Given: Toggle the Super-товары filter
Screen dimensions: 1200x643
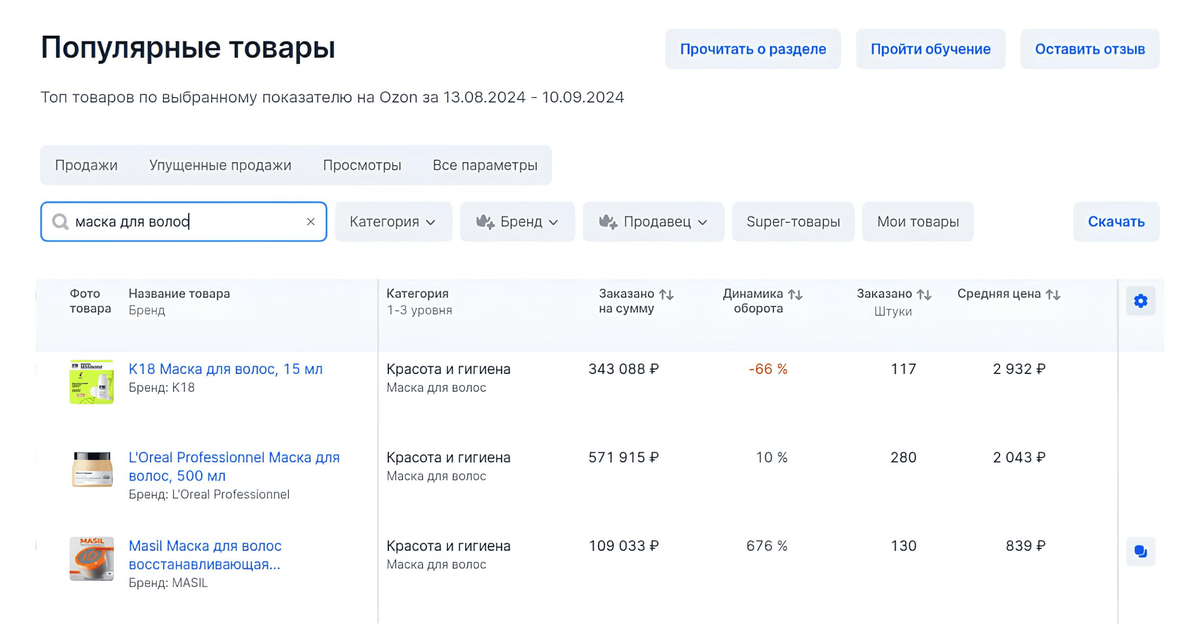Looking at the screenshot, I should pos(793,222).
